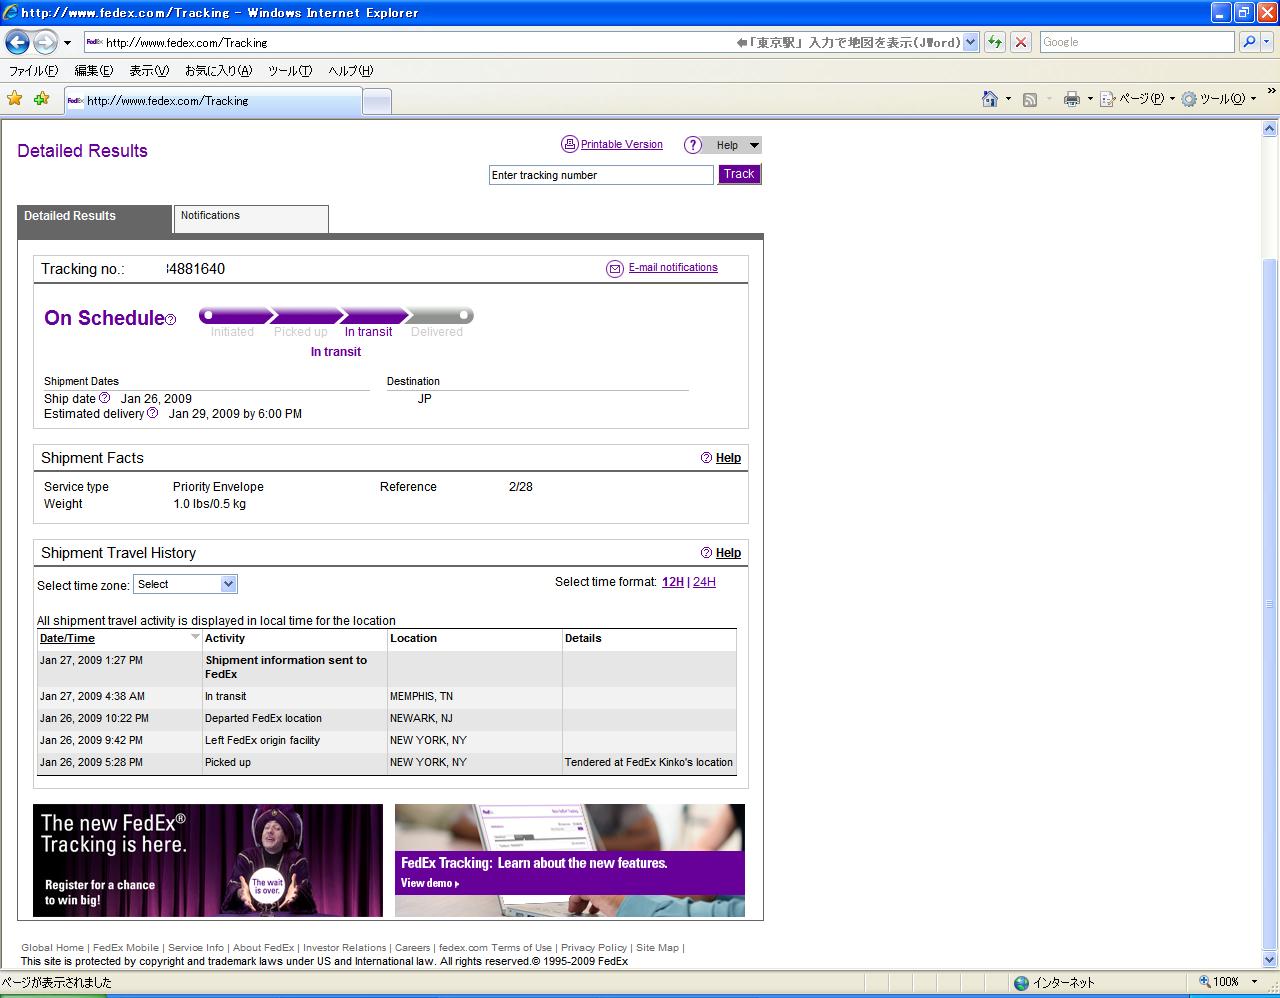Click the envelope icon beside E-mail notifications
Viewport: 1280px width, 998px height.
point(615,268)
